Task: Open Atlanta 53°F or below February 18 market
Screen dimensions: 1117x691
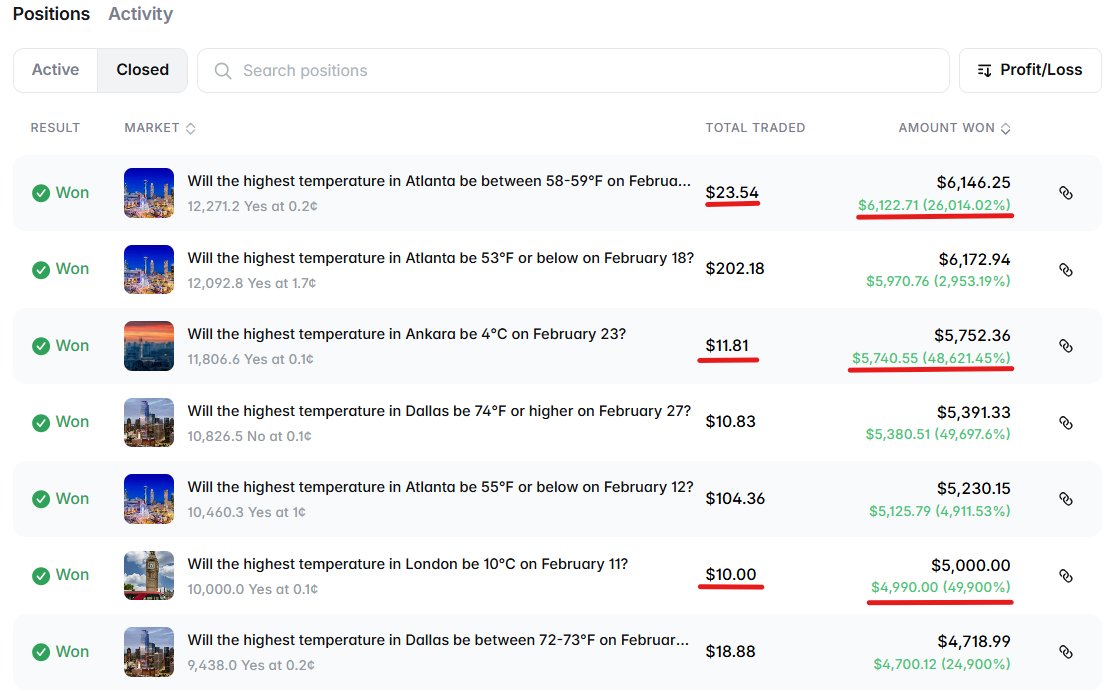Action: pyautogui.click(x=440, y=258)
